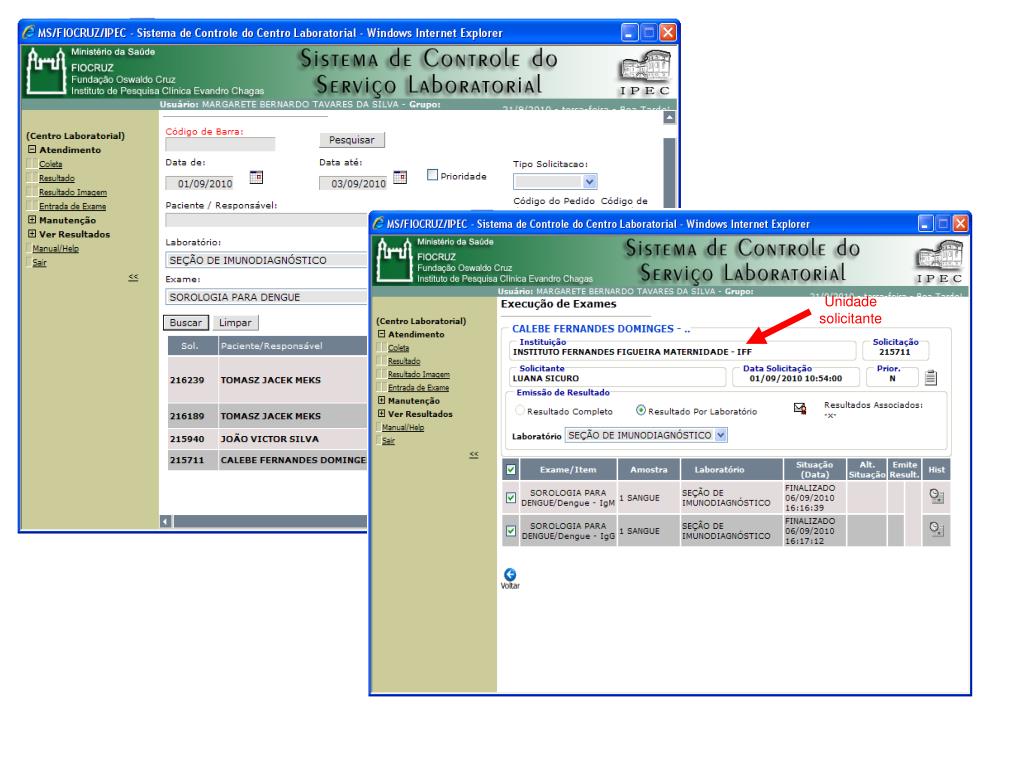This screenshot has height=768, width=1024.
Task: Enable the Prioridade checkbox
Action: pos(433,176)
